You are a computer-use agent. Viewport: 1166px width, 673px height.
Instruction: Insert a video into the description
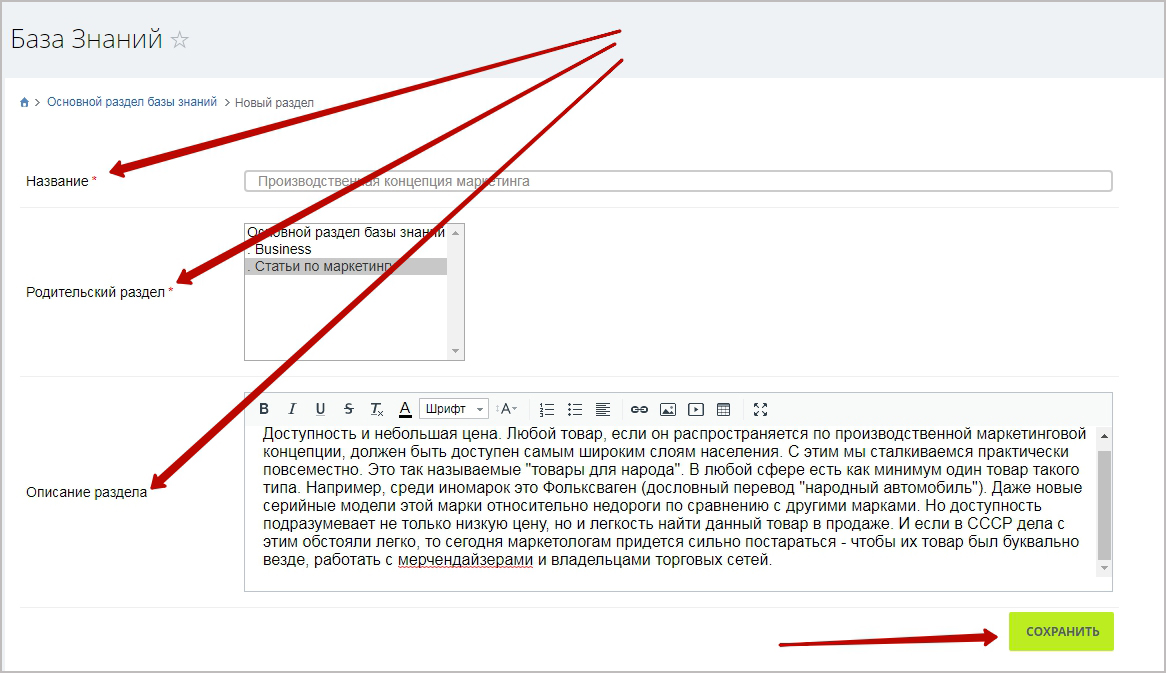pyautogui.click(x=696, y=409)
